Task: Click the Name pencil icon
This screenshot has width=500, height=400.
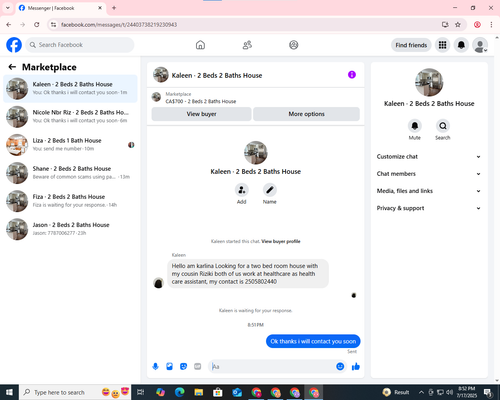Action: [270, 190]
